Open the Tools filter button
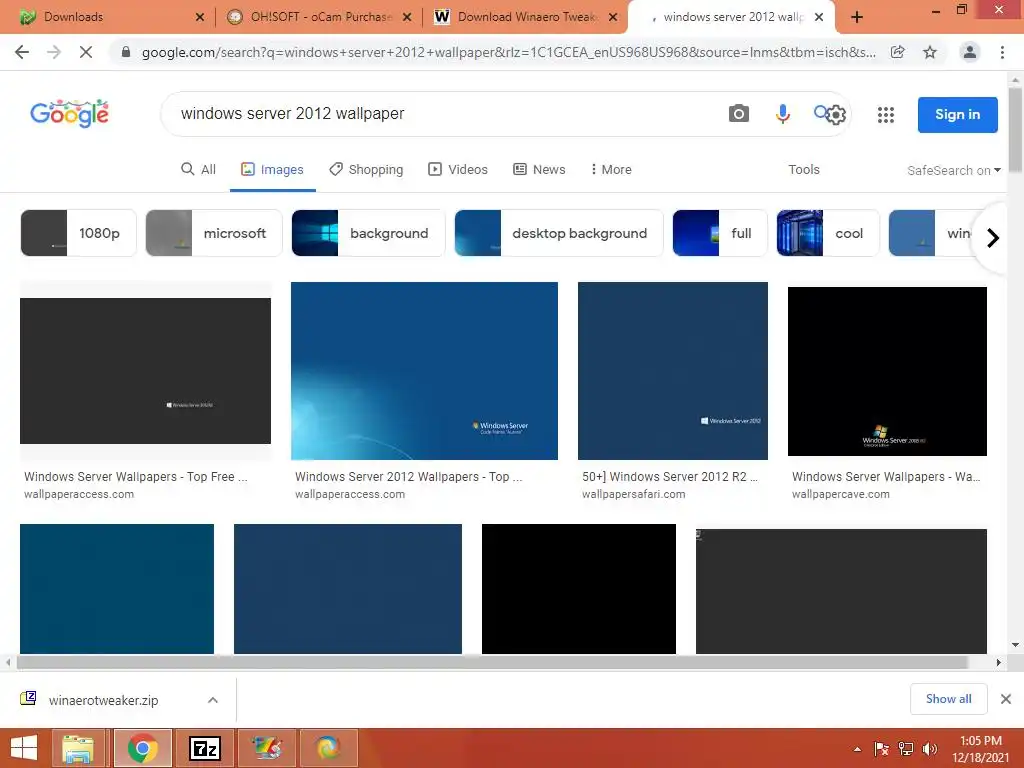 (x=803, y=170)
